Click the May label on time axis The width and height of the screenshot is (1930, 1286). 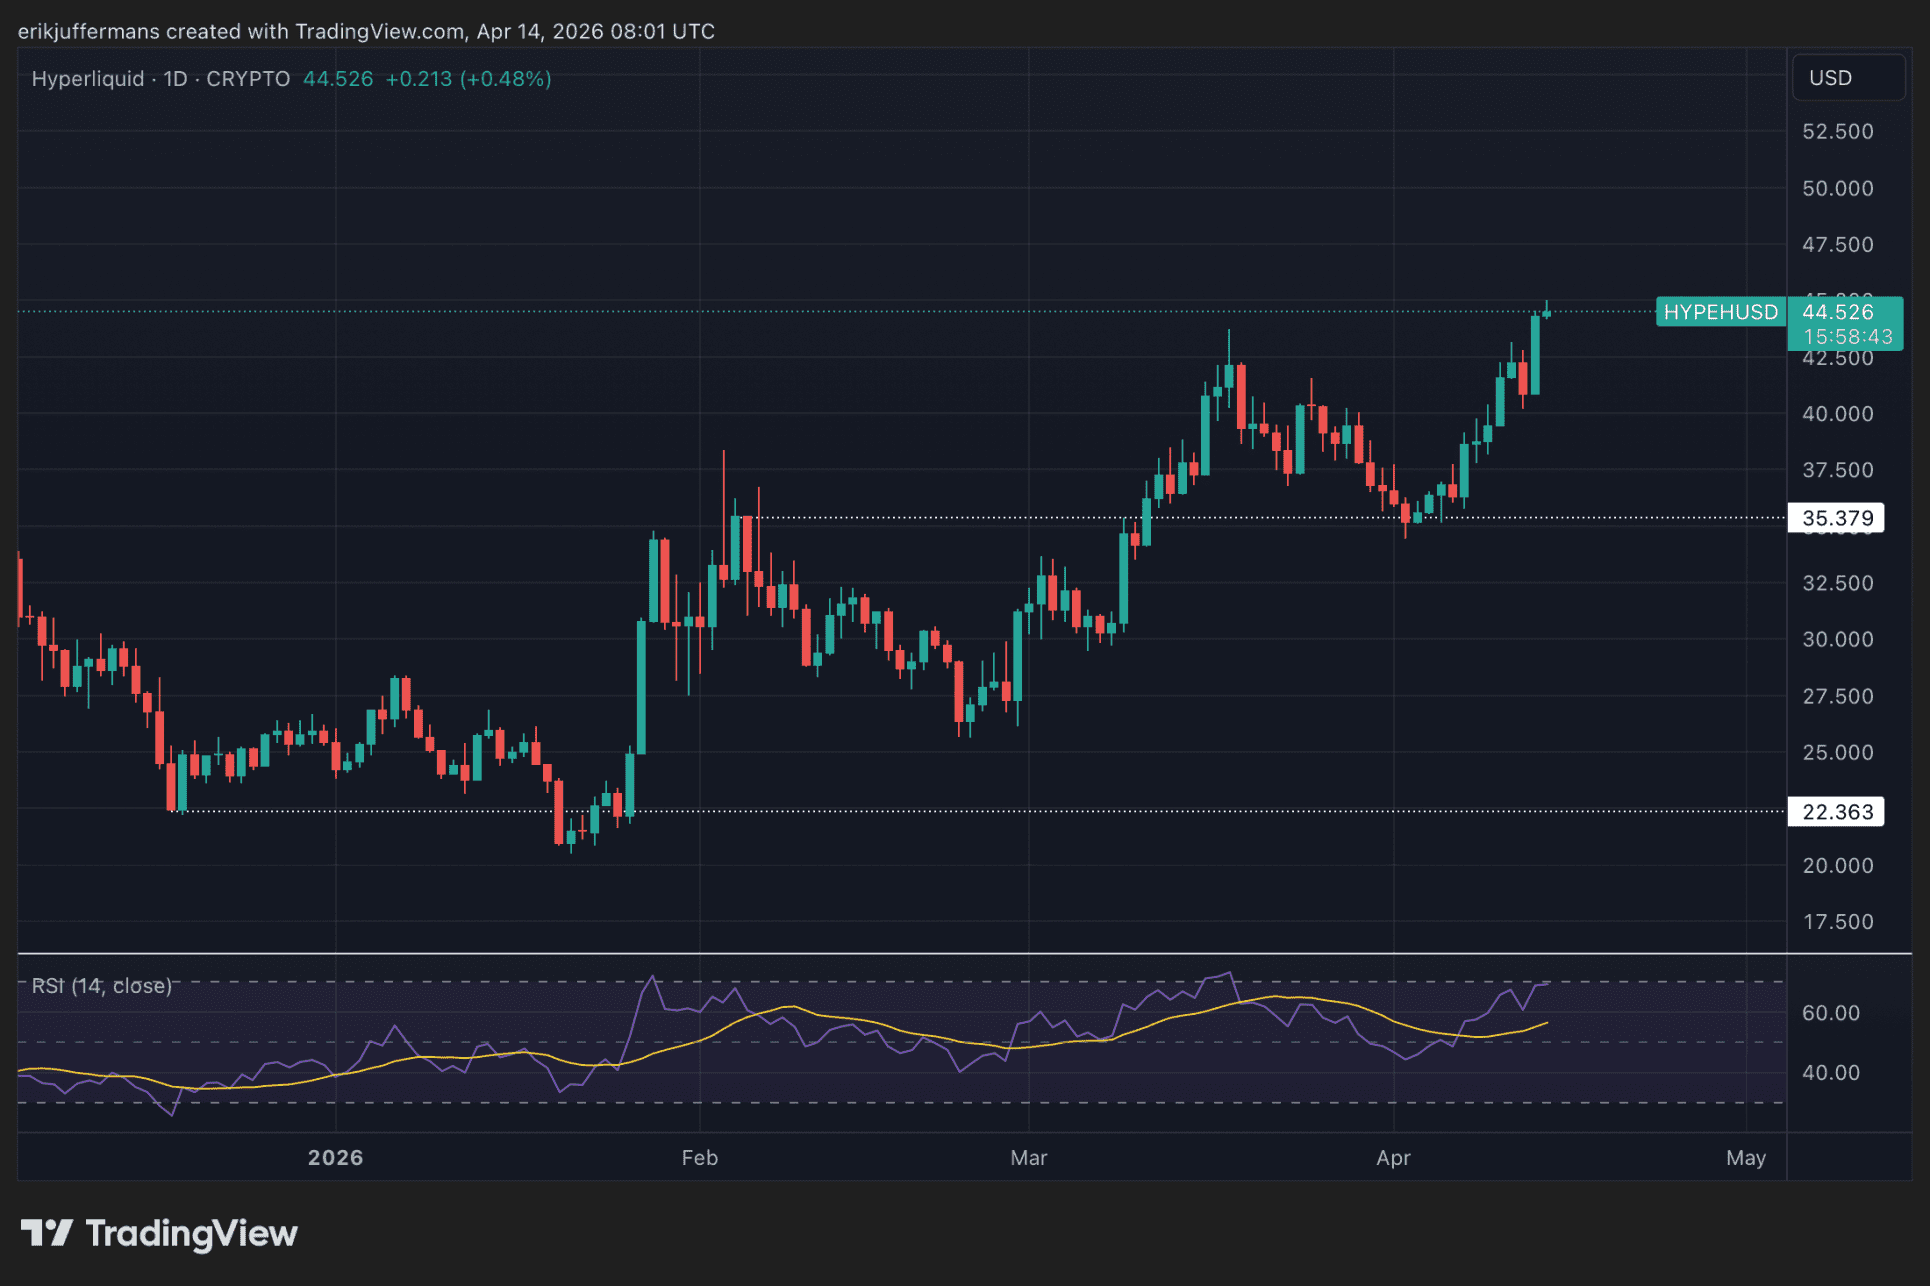1745,1158
